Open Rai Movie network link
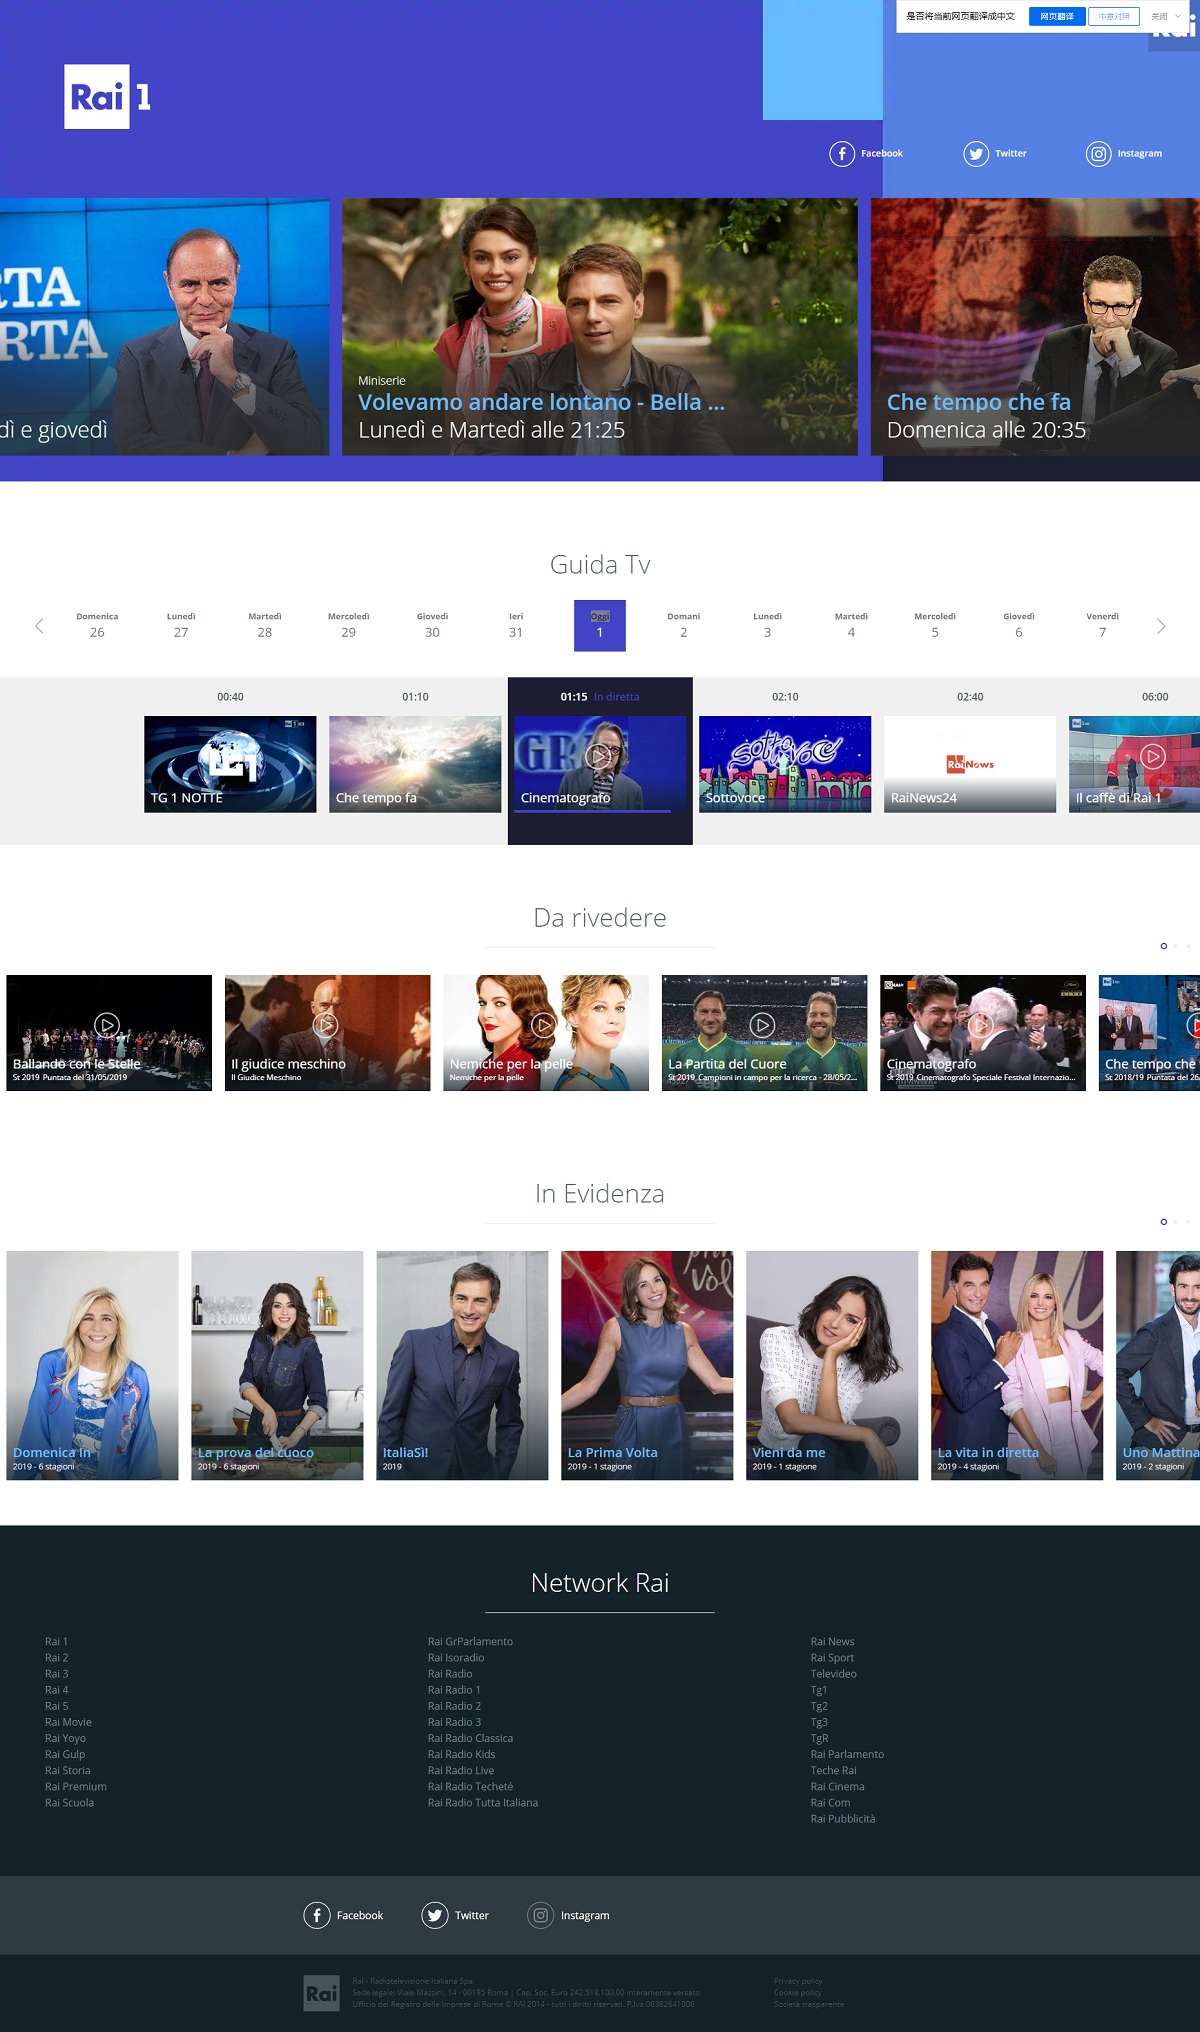 coord(68,1722)
